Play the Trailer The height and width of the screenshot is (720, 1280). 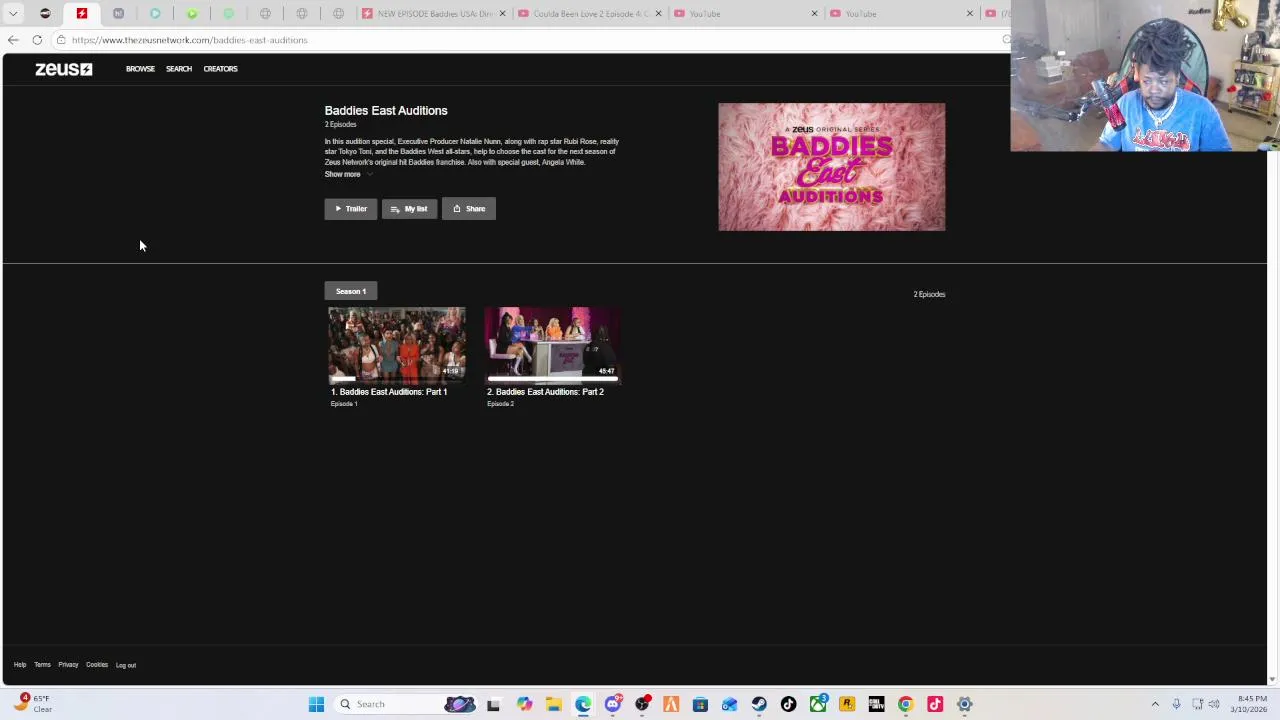351,209
